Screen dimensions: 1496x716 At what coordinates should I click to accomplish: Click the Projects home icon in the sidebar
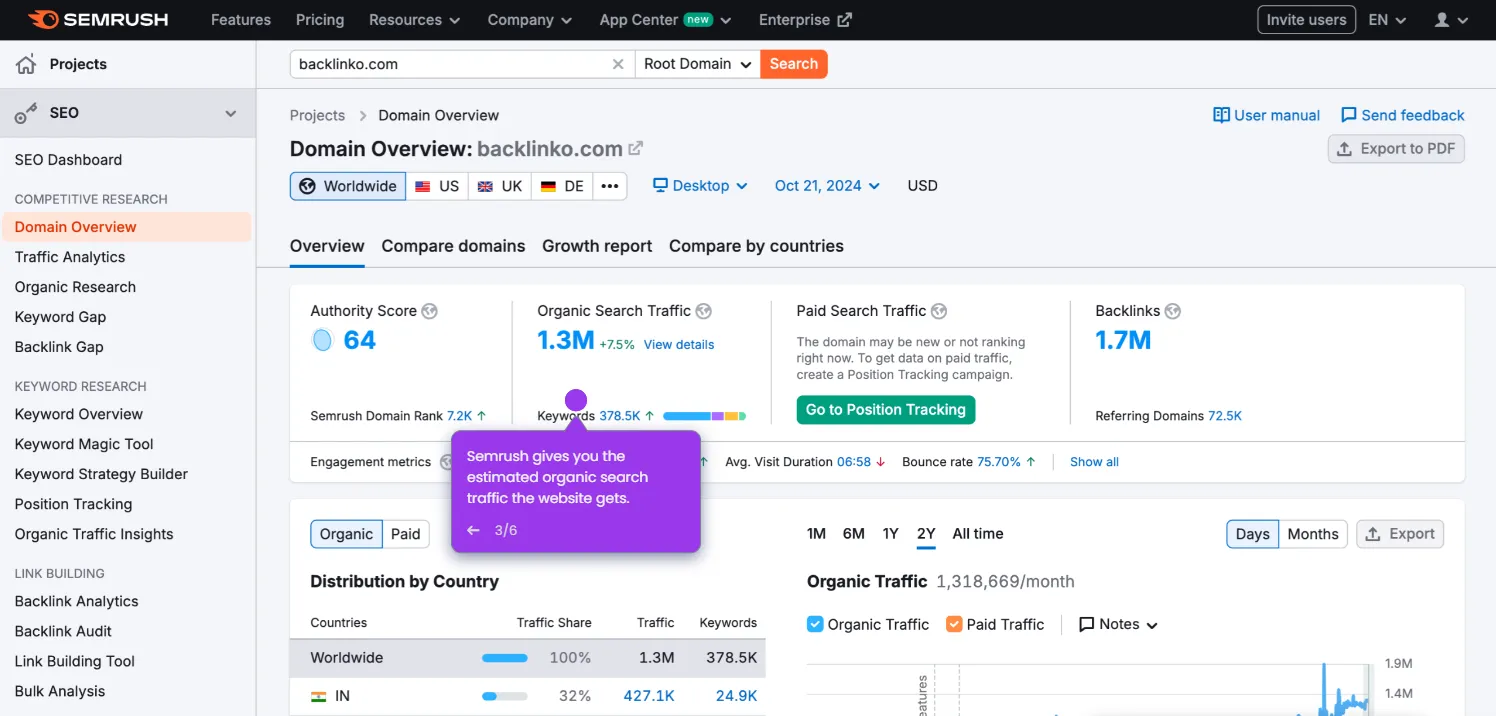pyautogui.click(x=28, y=63)
